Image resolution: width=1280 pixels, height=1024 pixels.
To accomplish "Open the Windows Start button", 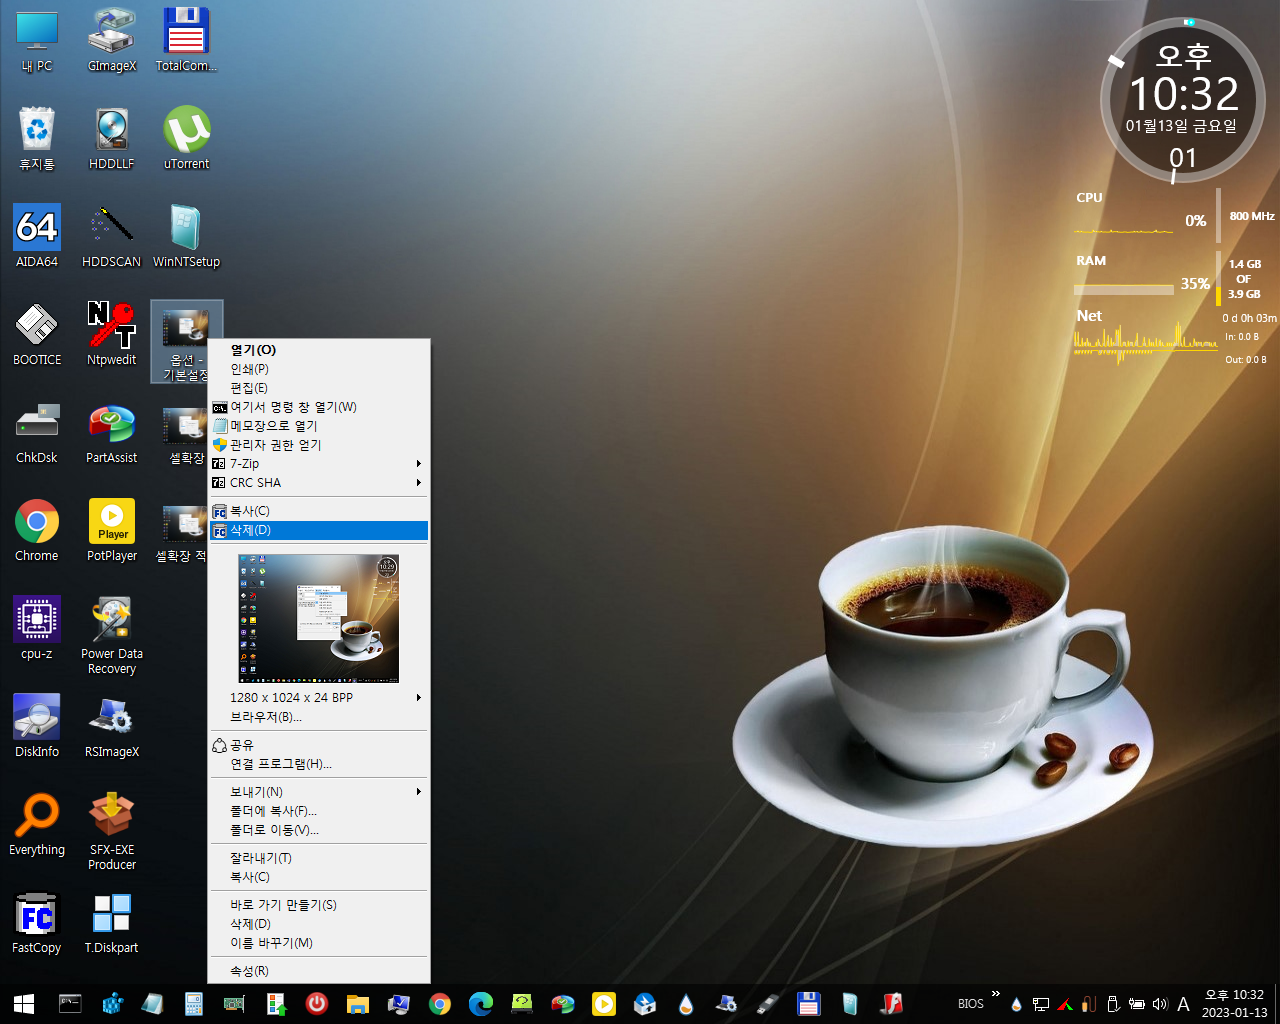I will [24, 1004].
